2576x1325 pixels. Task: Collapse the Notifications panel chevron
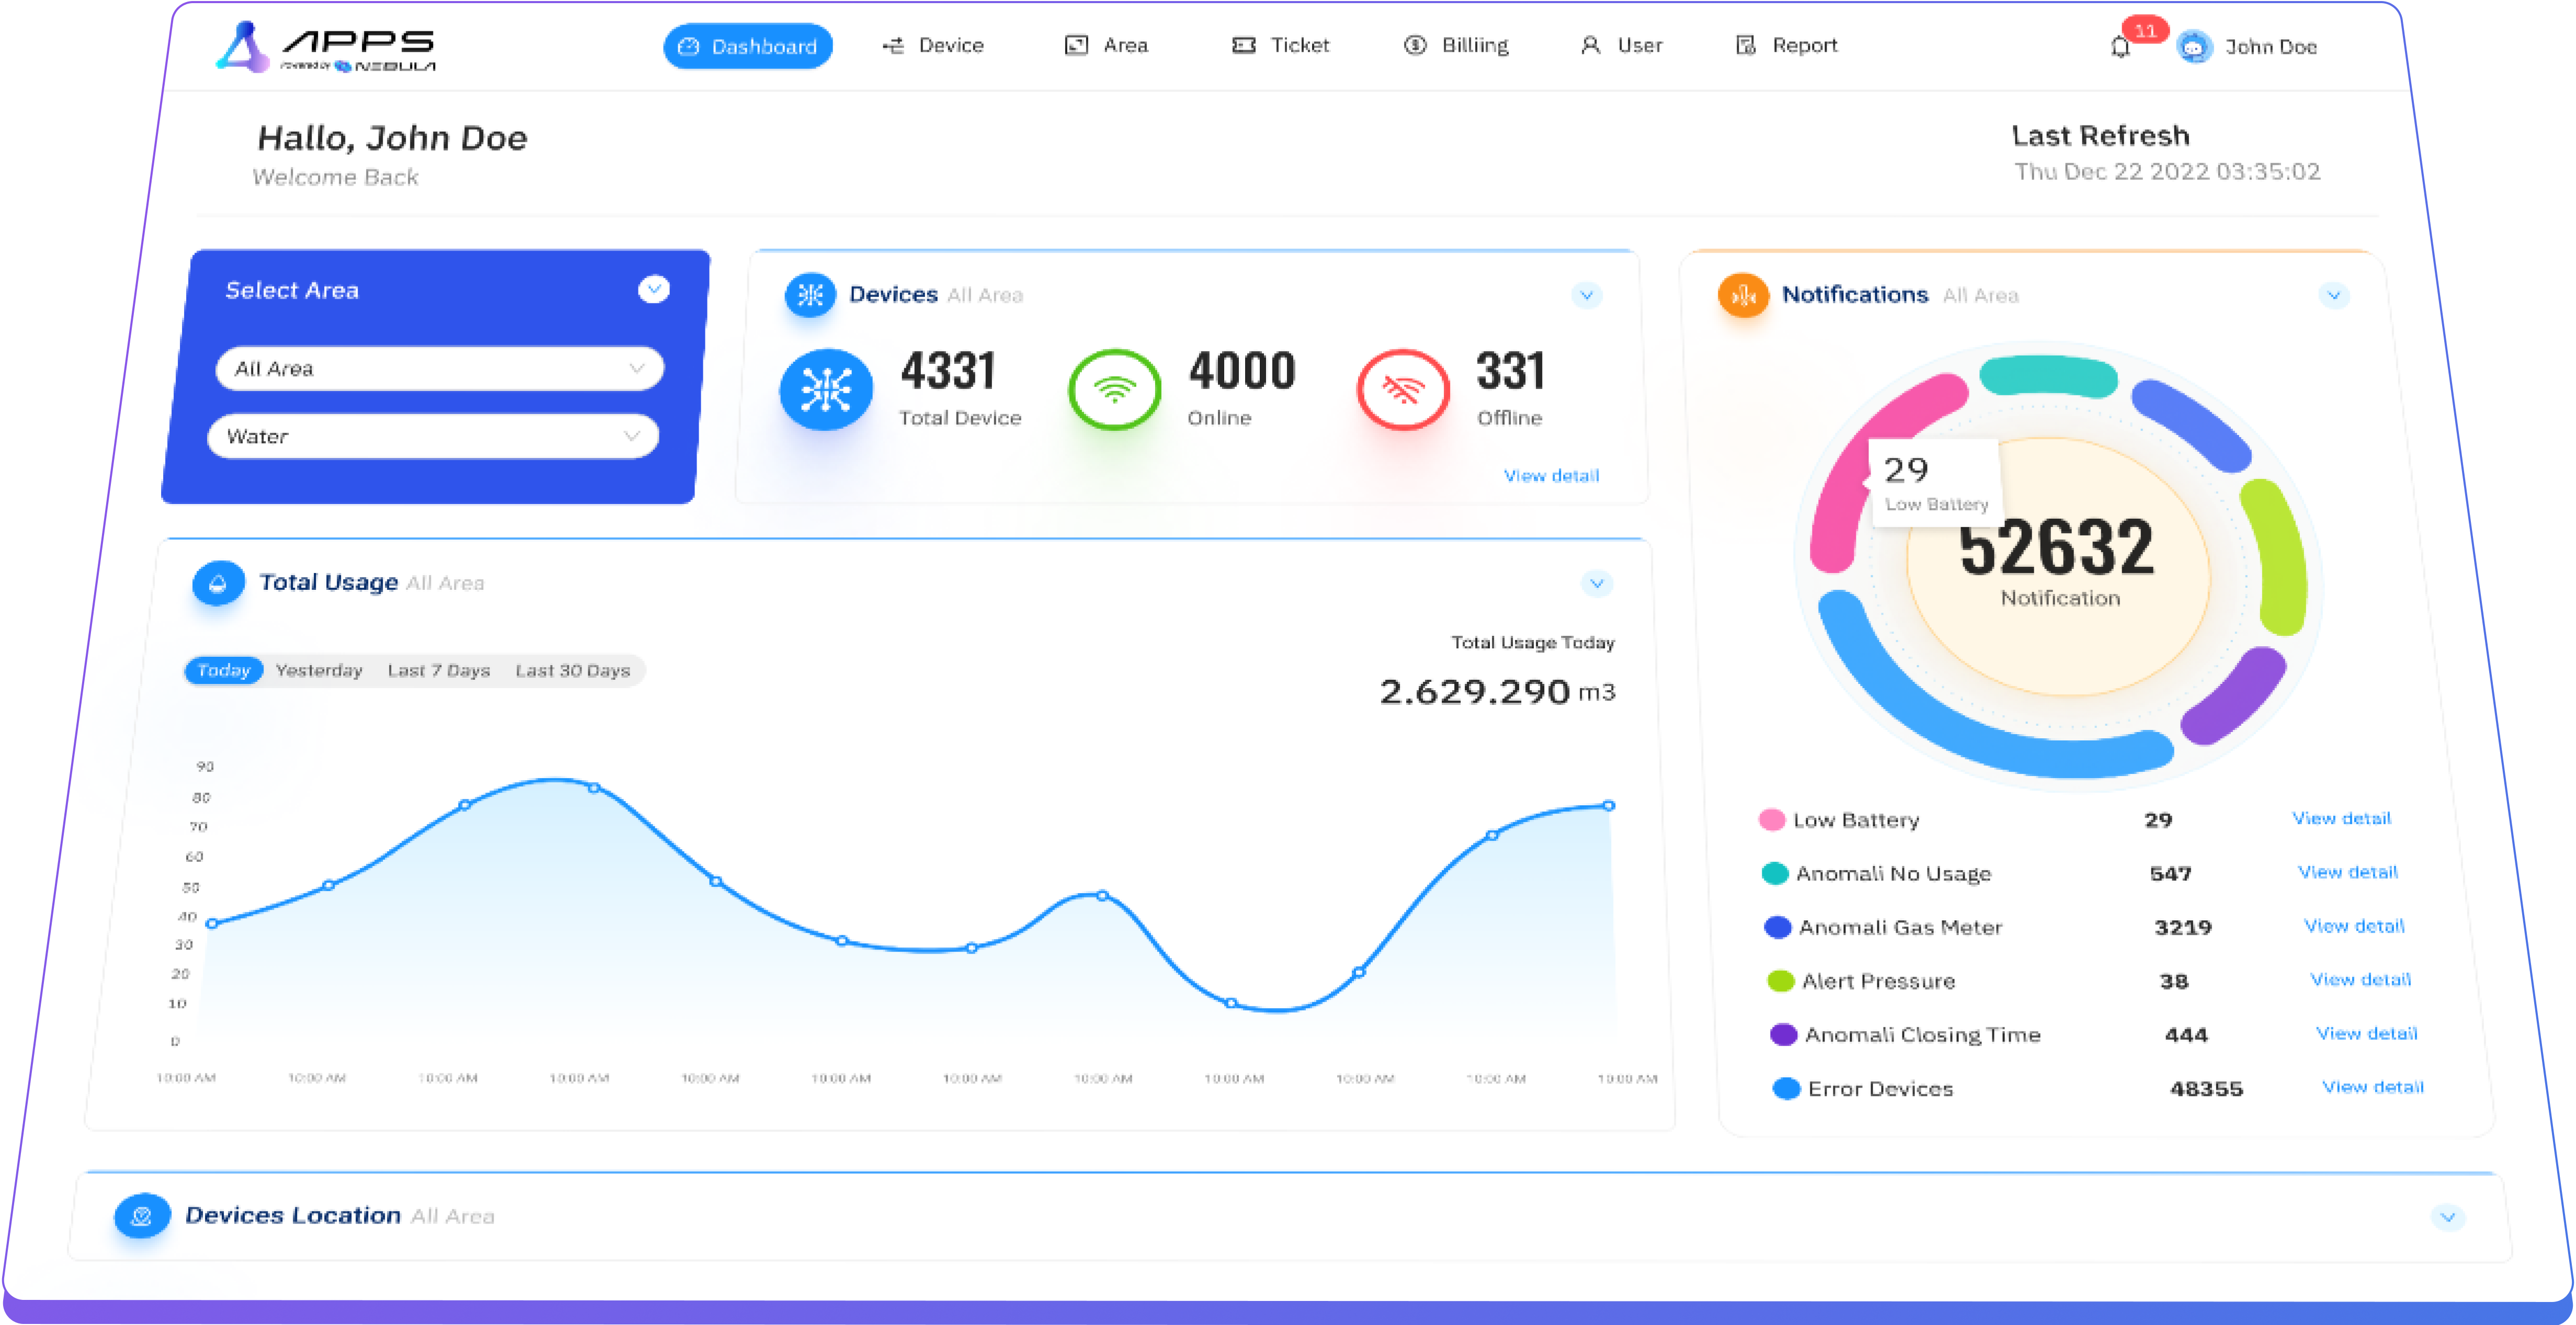point(2333,295)
